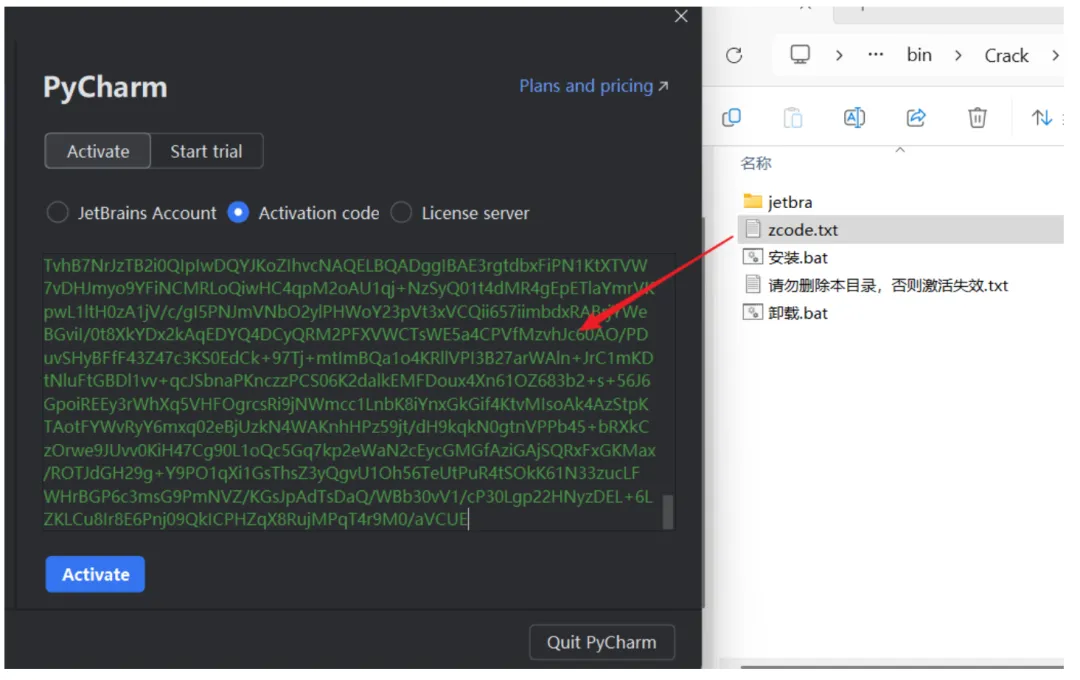Select the 请勿删除本目录 text file icon
1080x680 pixels.
point(753,285)
